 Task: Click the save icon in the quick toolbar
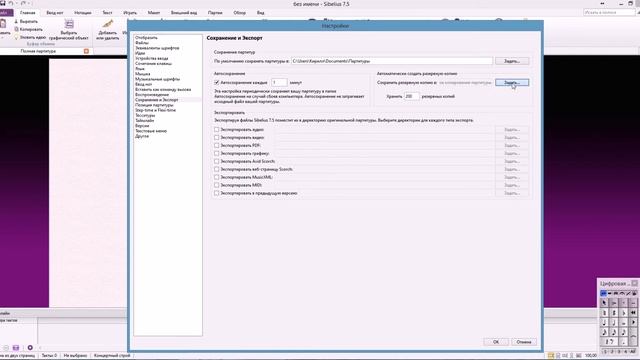coord(3,3)
